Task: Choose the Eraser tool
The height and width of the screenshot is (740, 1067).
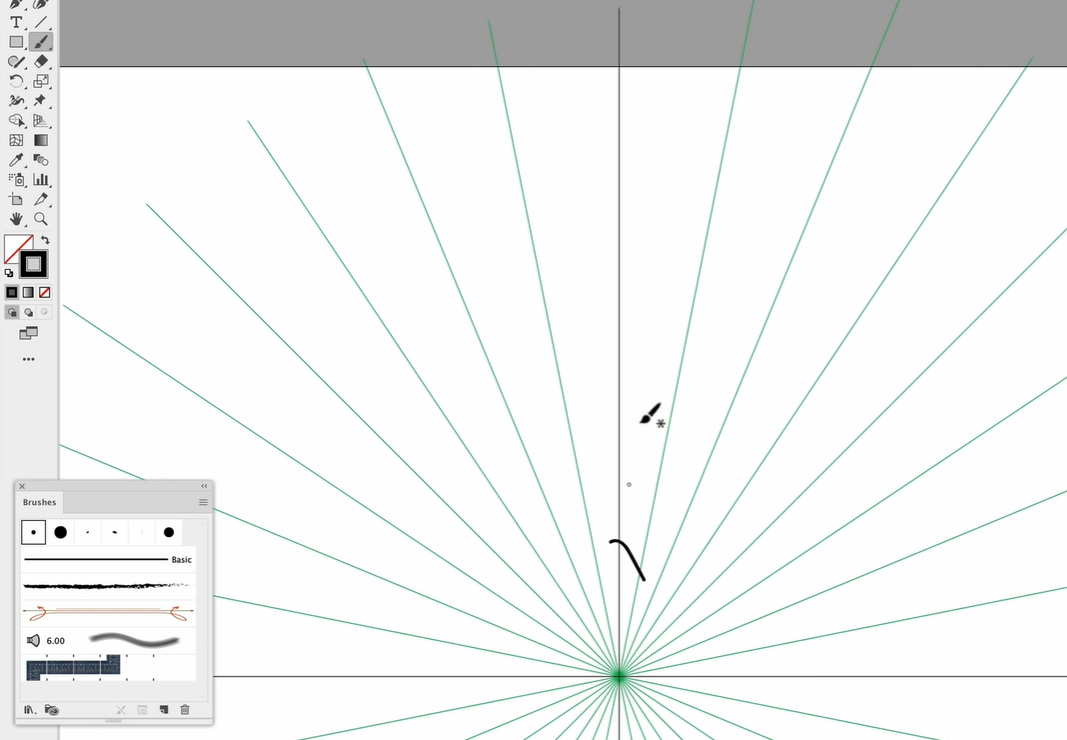Action: (41, 62)
